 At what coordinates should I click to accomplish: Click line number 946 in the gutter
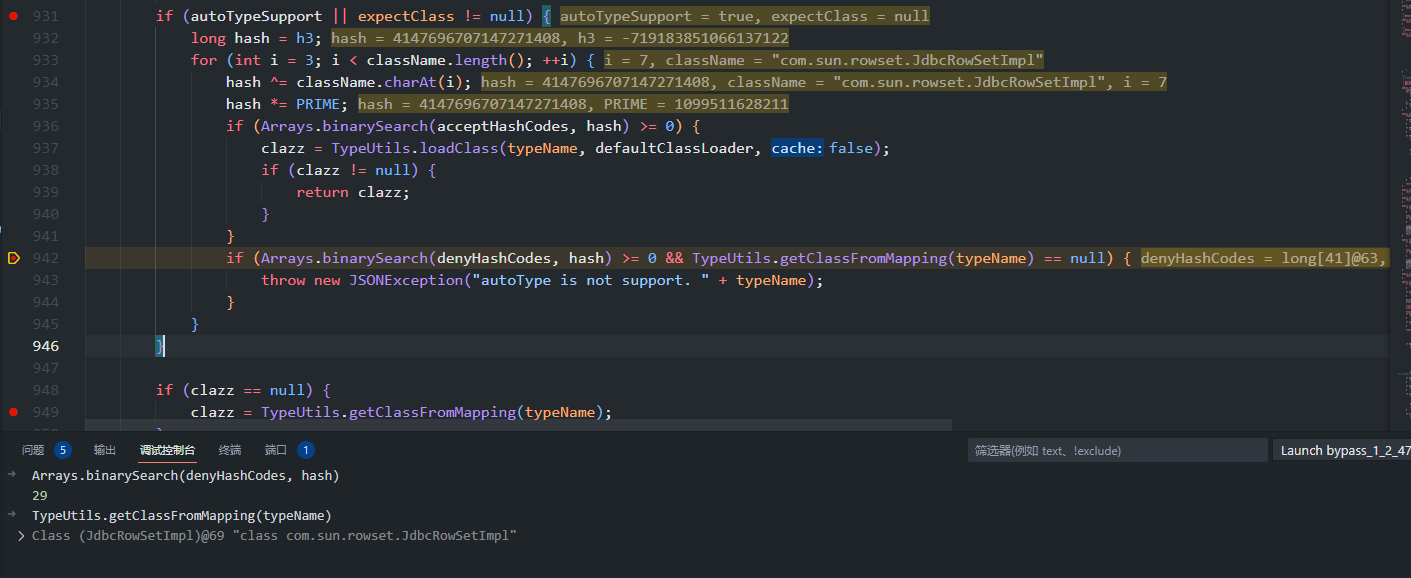[x=45, y=346]
